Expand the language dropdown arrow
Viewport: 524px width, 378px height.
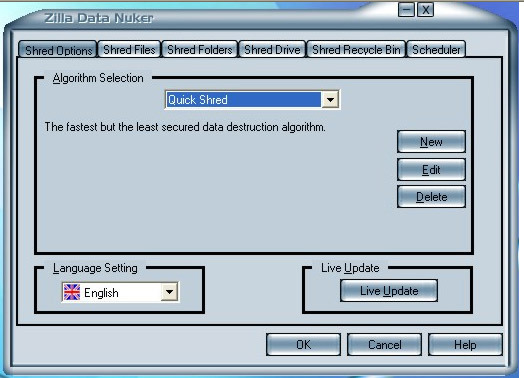[x=169, y=292]
